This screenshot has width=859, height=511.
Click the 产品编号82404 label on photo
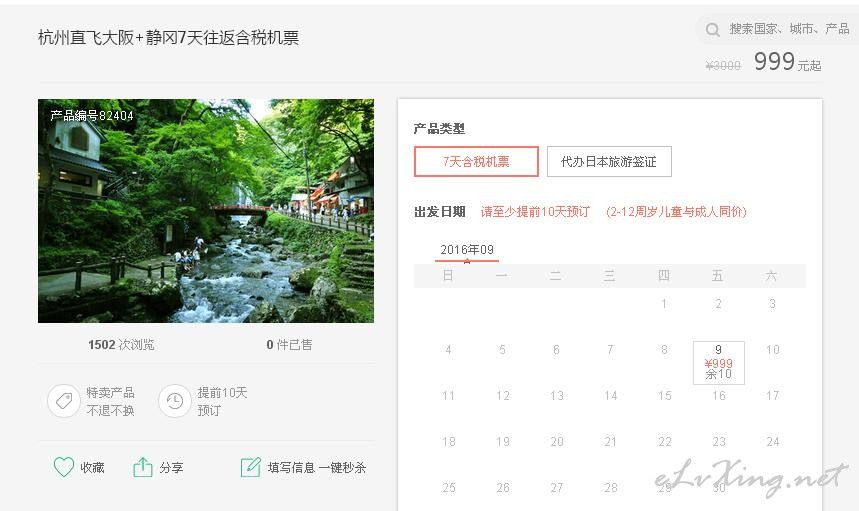pyautogui.click(x=92, y=116)
